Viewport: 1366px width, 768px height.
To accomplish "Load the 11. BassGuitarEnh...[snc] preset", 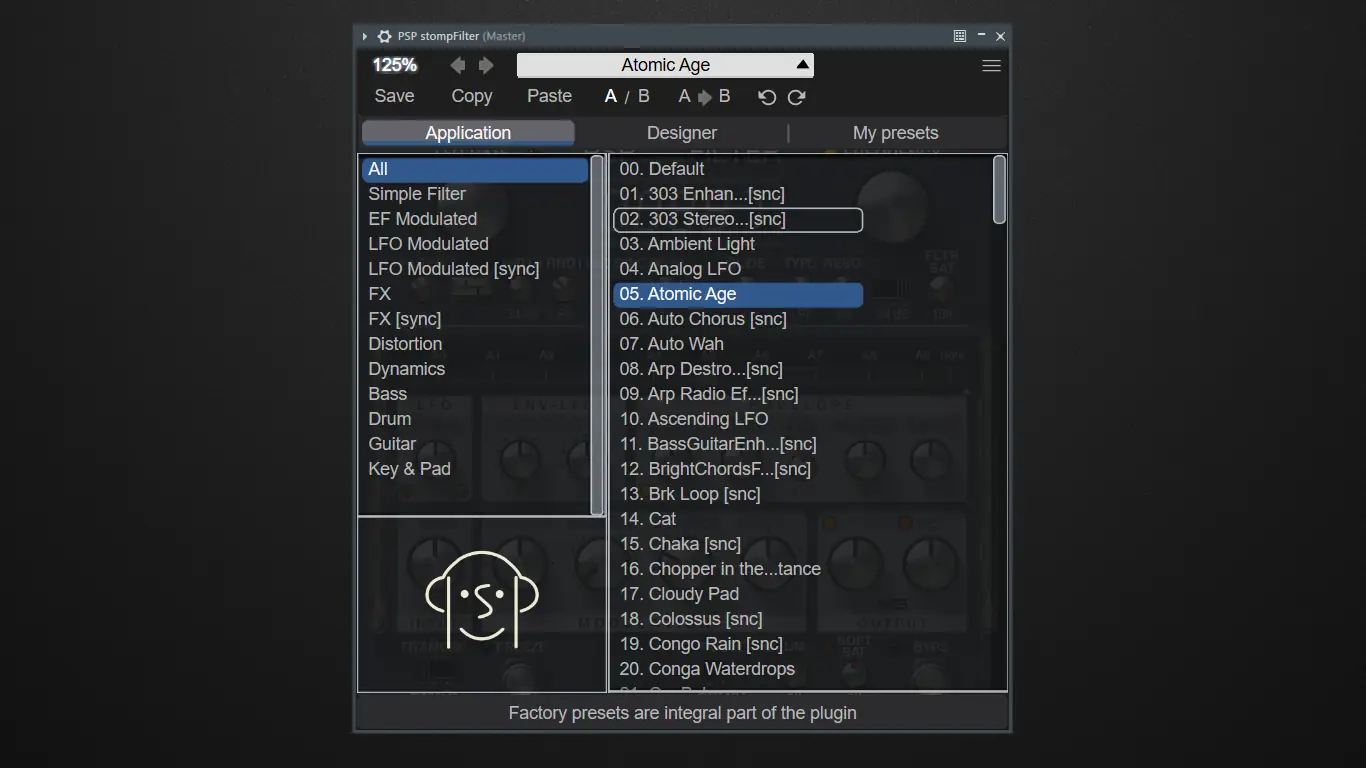I will point(738,444).
